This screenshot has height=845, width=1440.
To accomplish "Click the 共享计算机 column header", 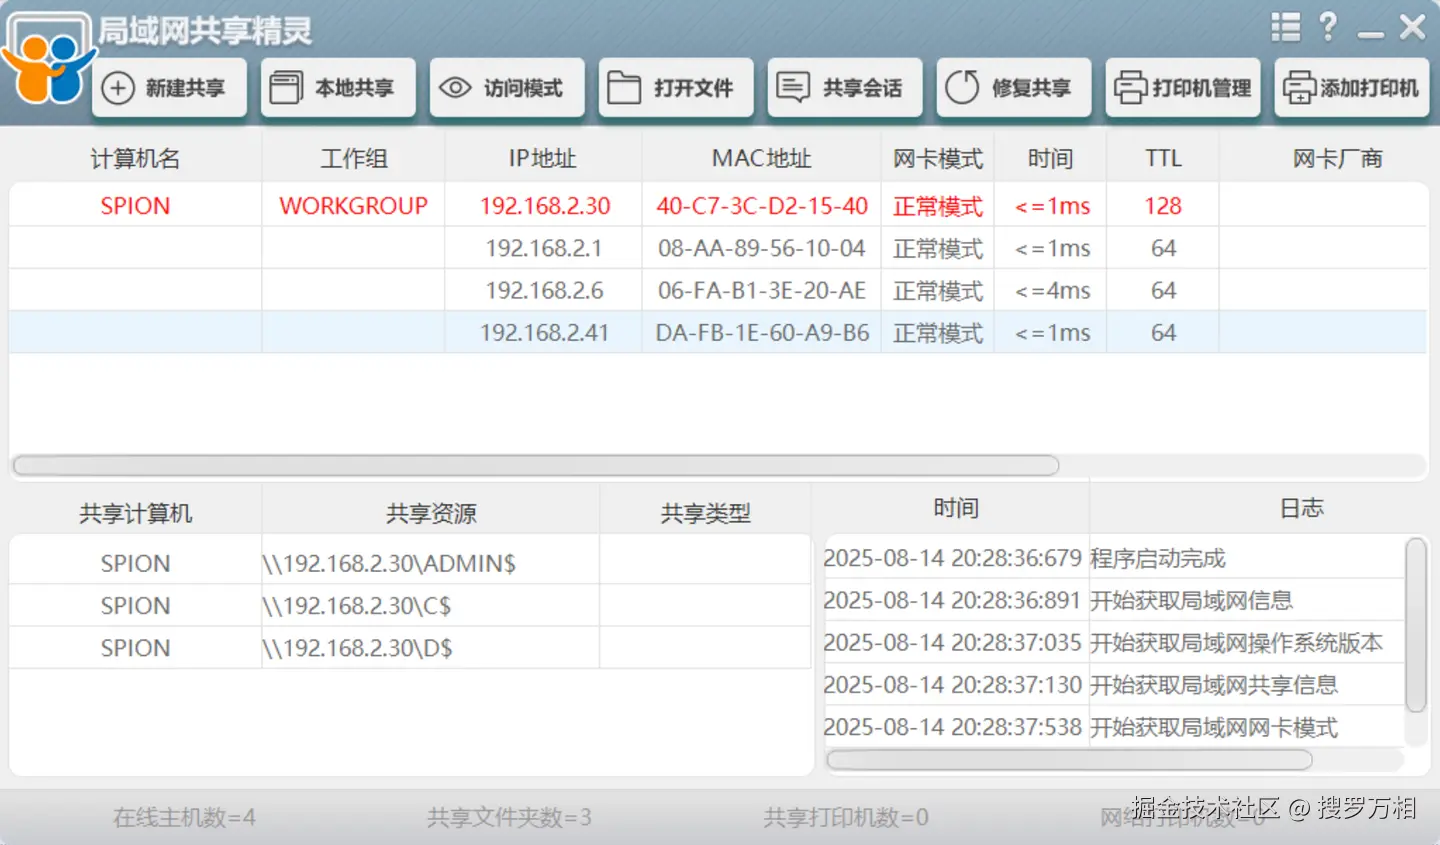I will point(135,513).
